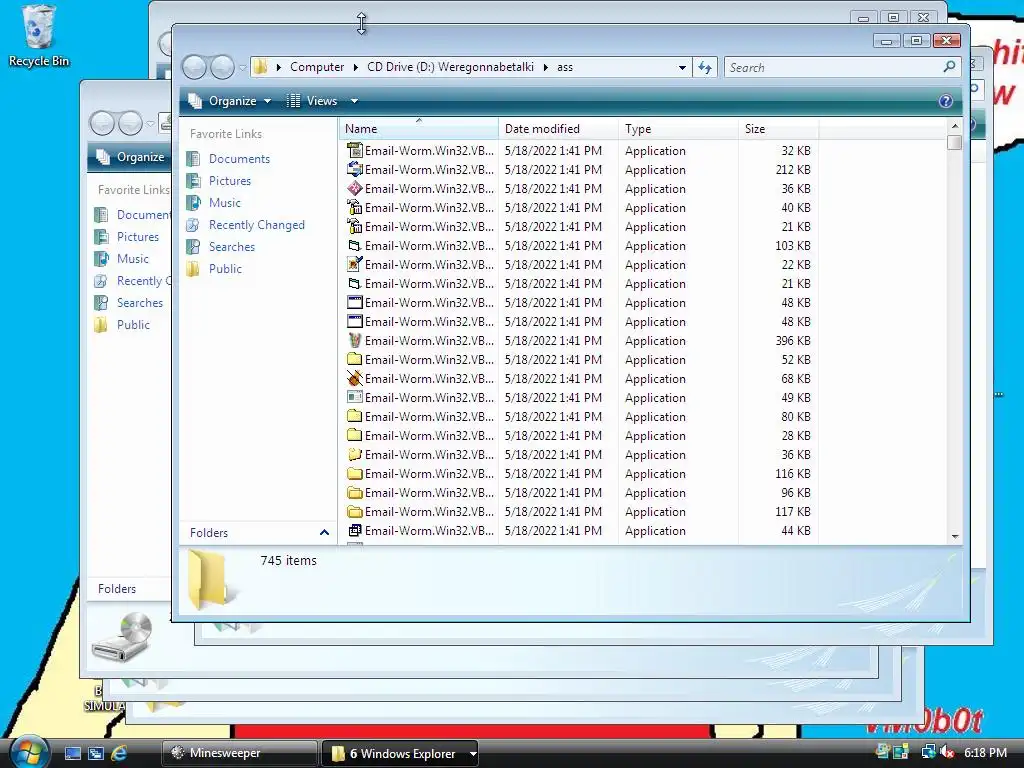This screenshot has height=768, width=1024.
Task: Select the violin icon of the 68 KB file
Action: click(355, 378)
